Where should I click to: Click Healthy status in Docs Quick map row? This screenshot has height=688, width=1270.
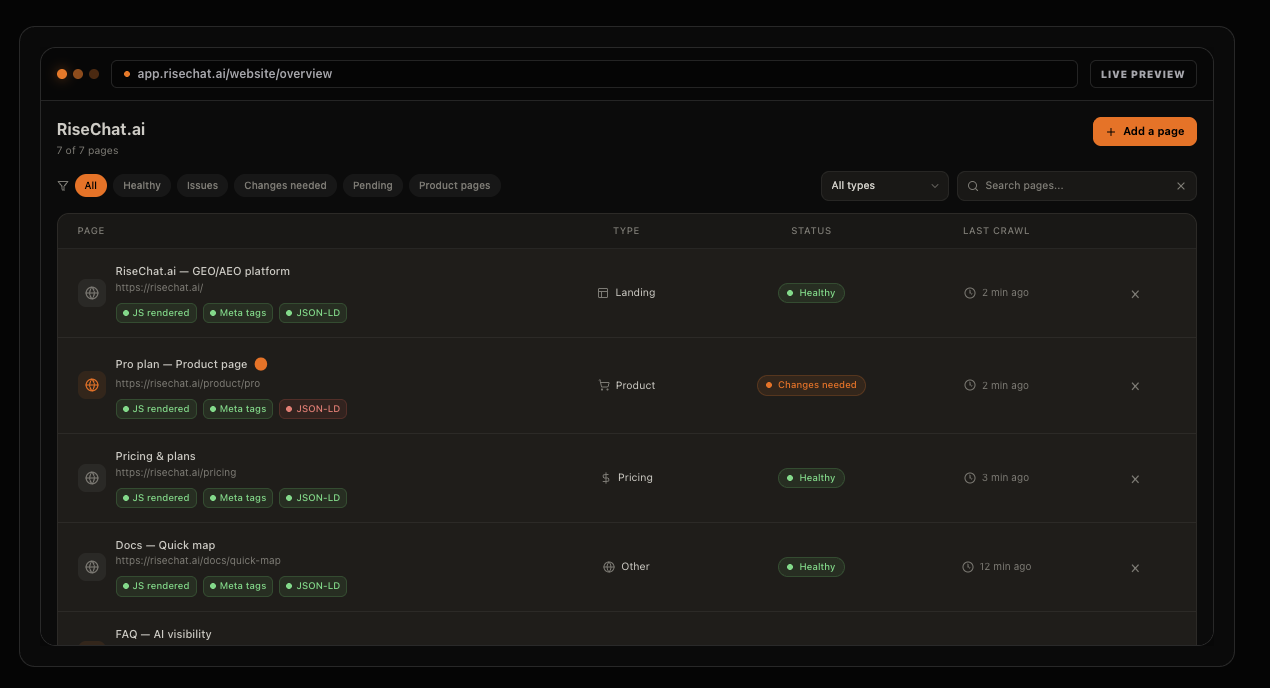click(x=811, y=567)
